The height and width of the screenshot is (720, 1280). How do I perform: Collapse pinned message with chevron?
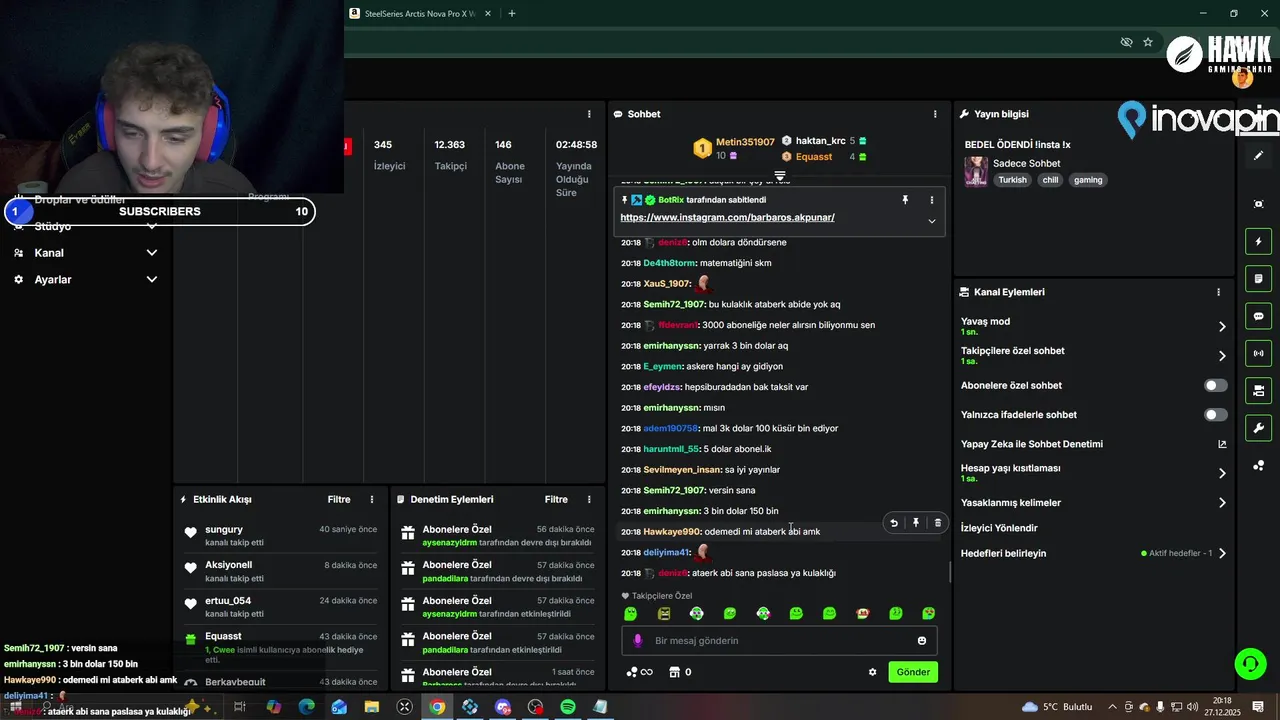(932, 221)
